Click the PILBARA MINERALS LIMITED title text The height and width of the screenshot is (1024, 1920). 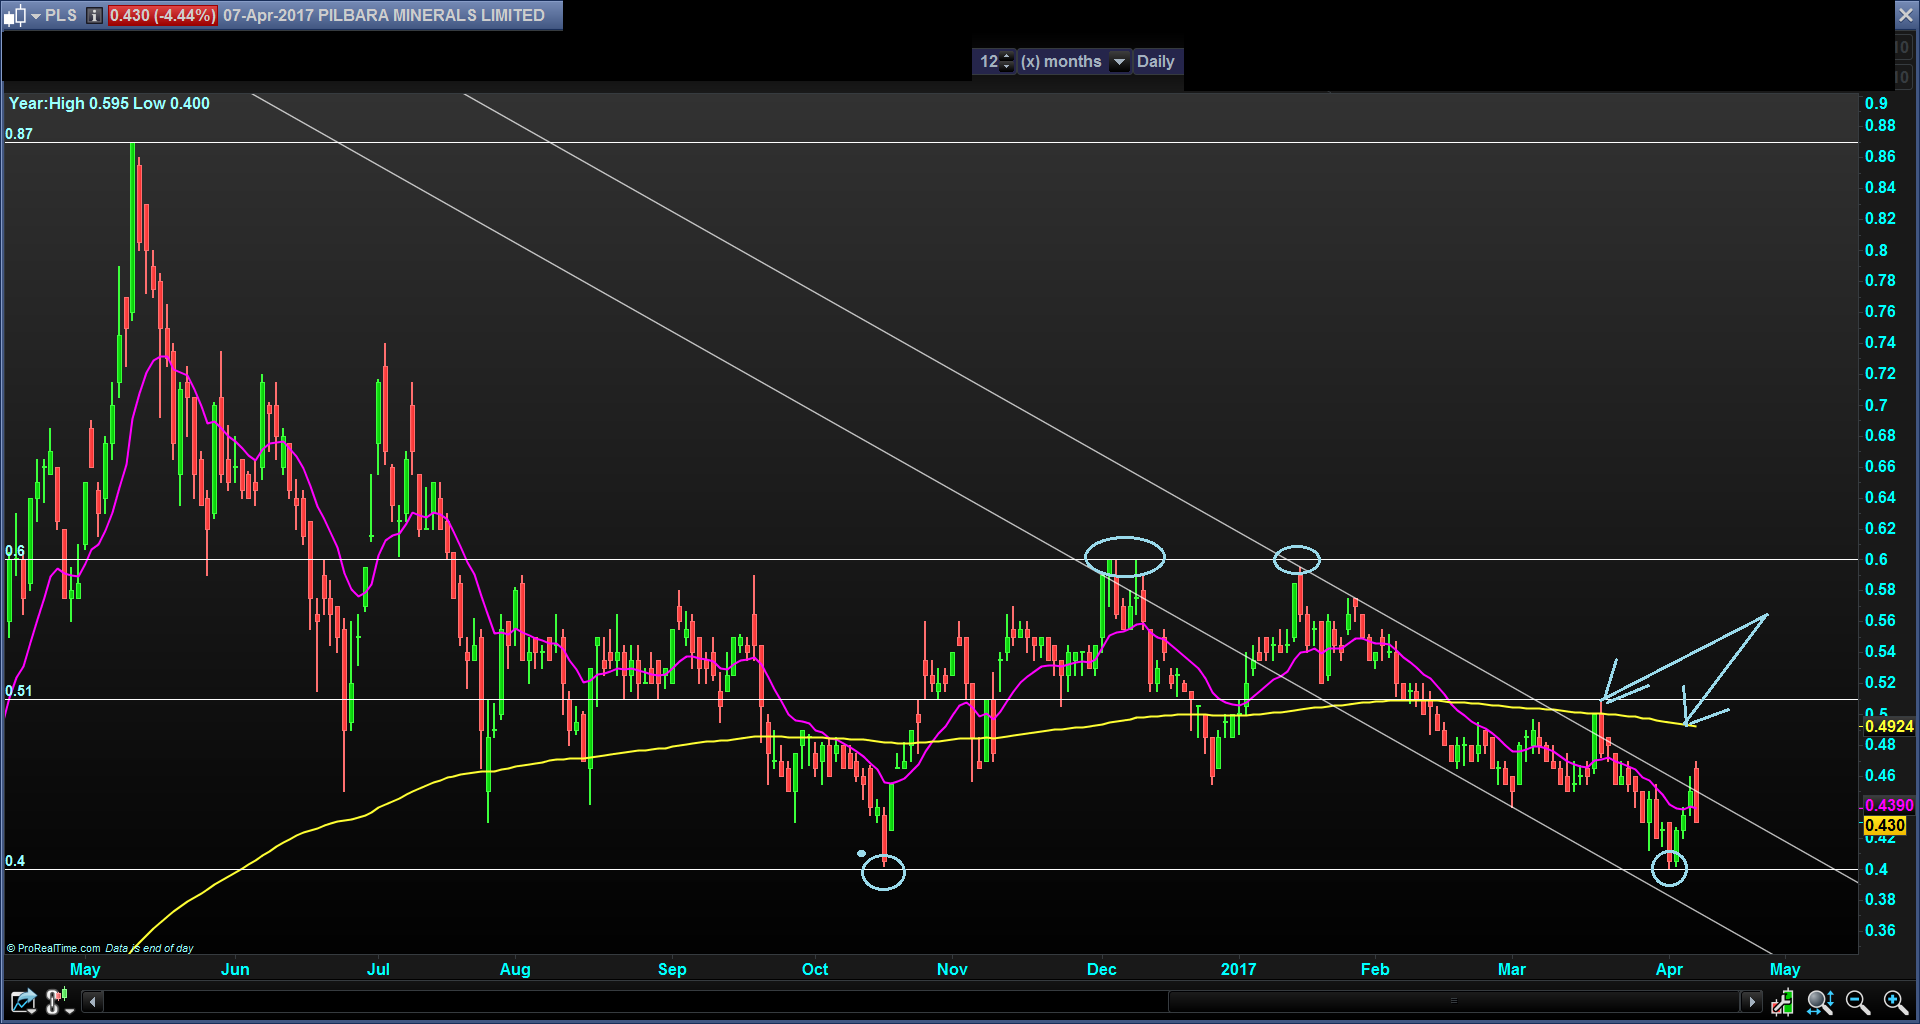click(431, 16)
